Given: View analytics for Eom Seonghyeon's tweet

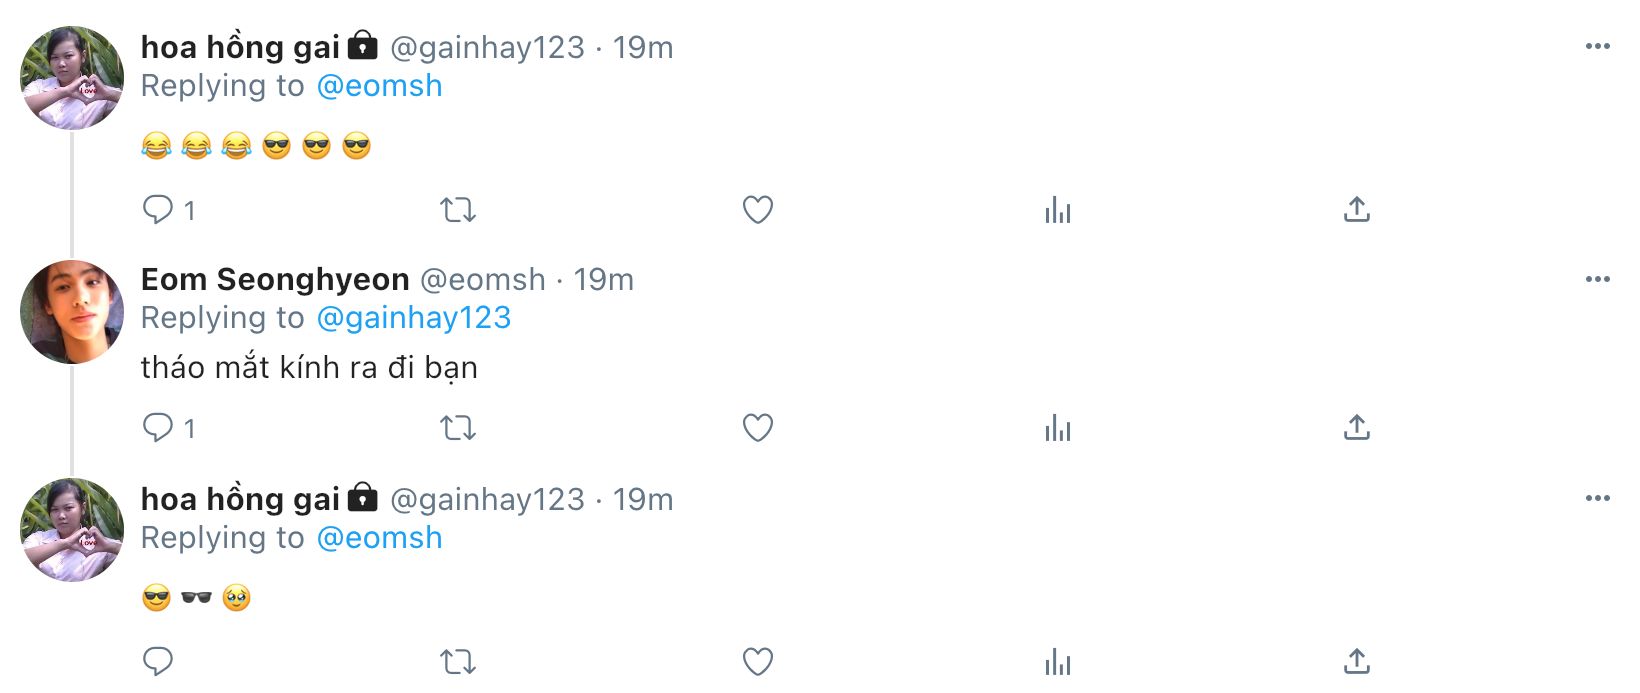Looking at the screenshot, I should coord(1057,428).
